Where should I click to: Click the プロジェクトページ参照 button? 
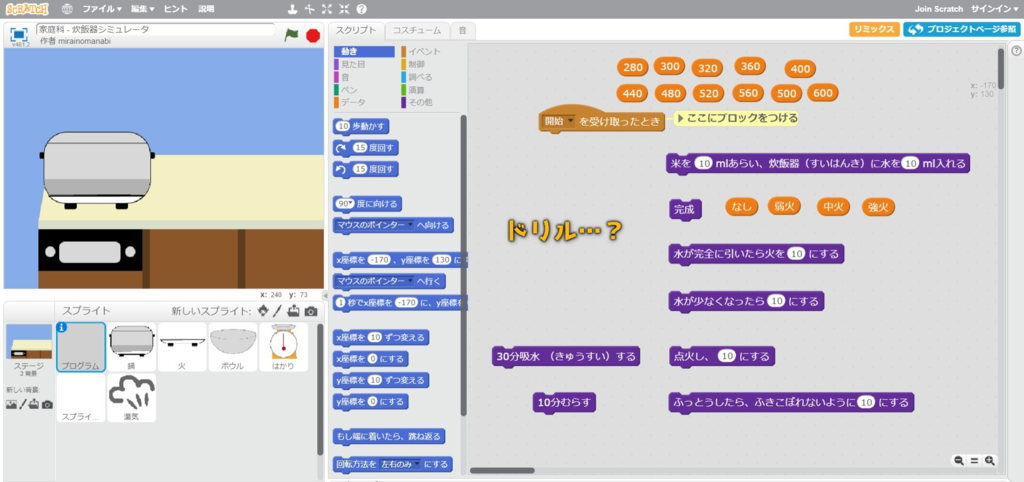961,29
